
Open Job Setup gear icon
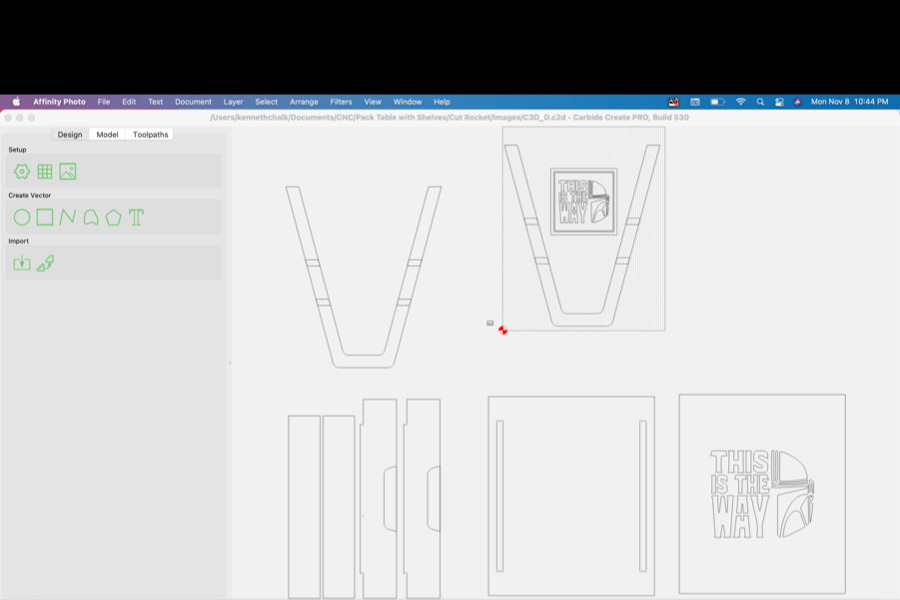[22, 172]
